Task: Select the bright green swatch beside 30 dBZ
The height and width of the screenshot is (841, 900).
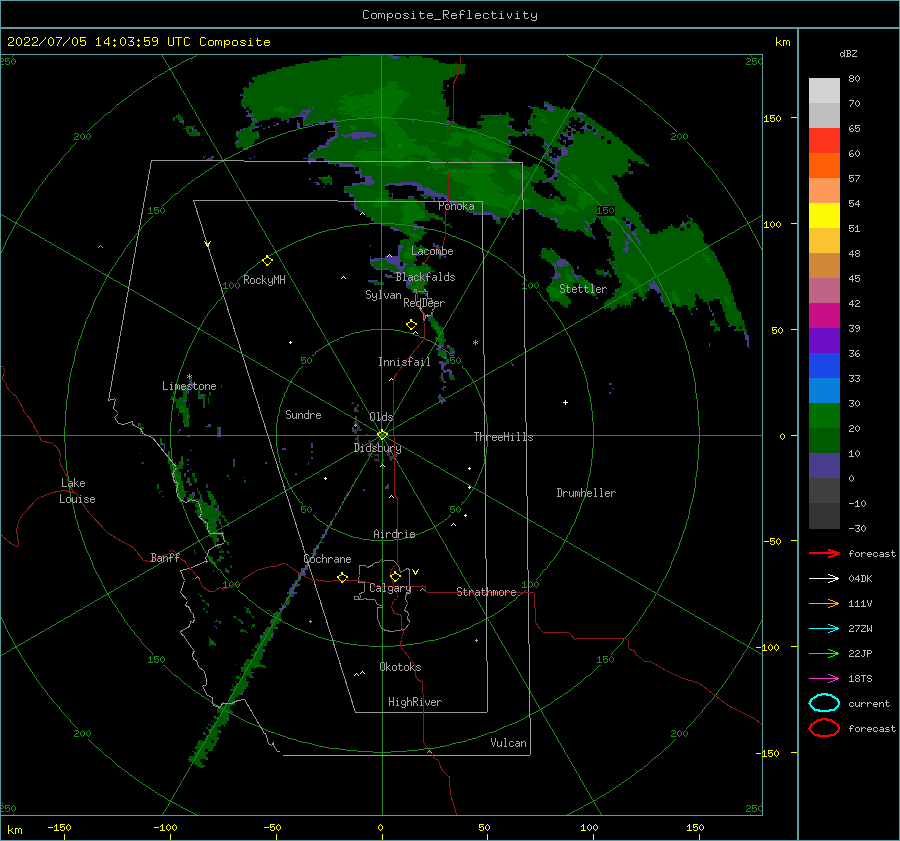Action: 824,416
